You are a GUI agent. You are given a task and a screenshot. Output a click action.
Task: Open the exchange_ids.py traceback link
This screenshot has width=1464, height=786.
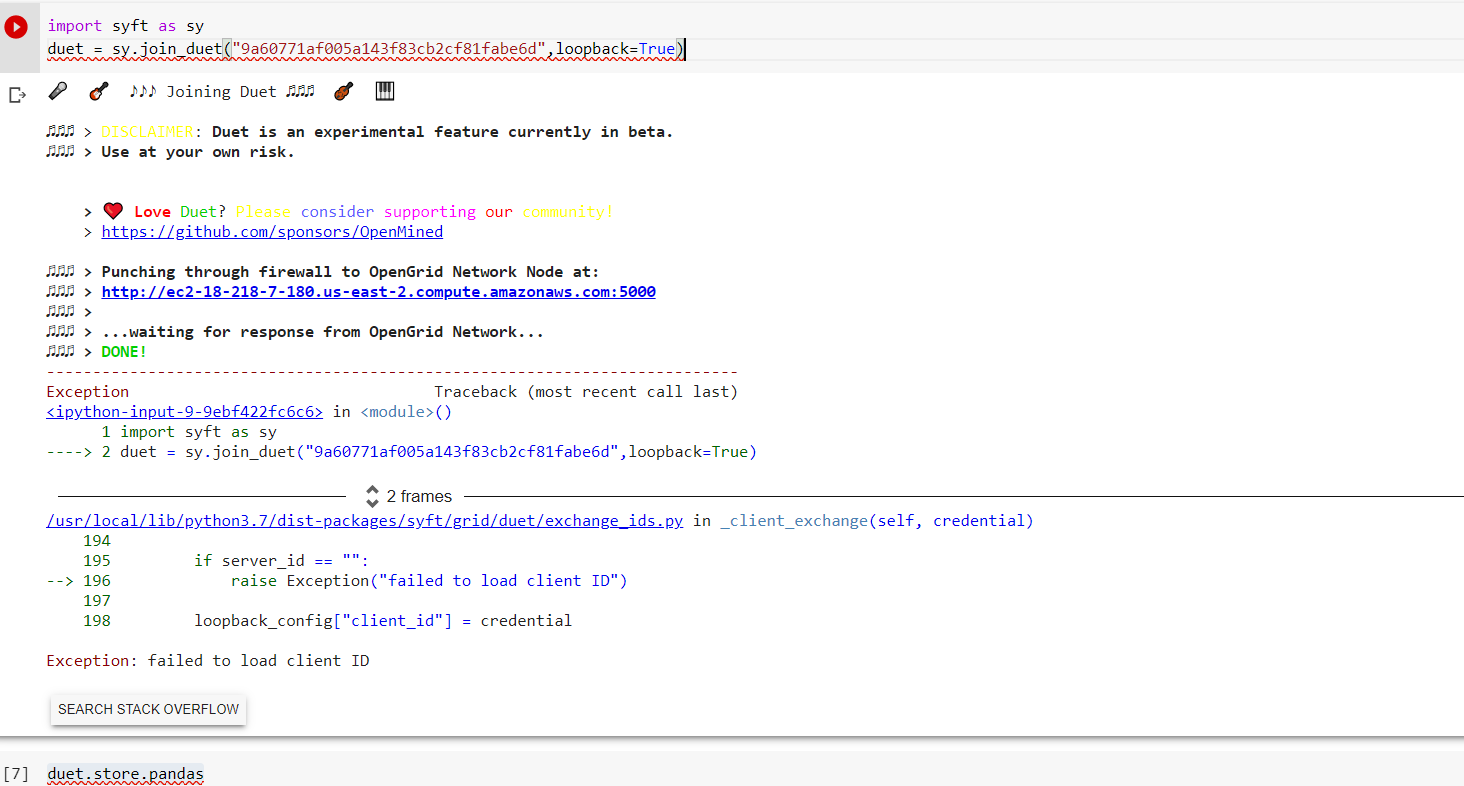coord(364,520)
